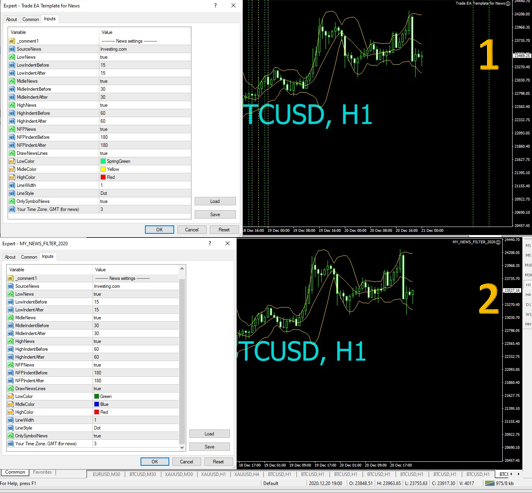Viewport: 532px width, 493px height.
Task: Click Reset in MY_NEWS_FILTER_2020 dialog
Action: 218,461
